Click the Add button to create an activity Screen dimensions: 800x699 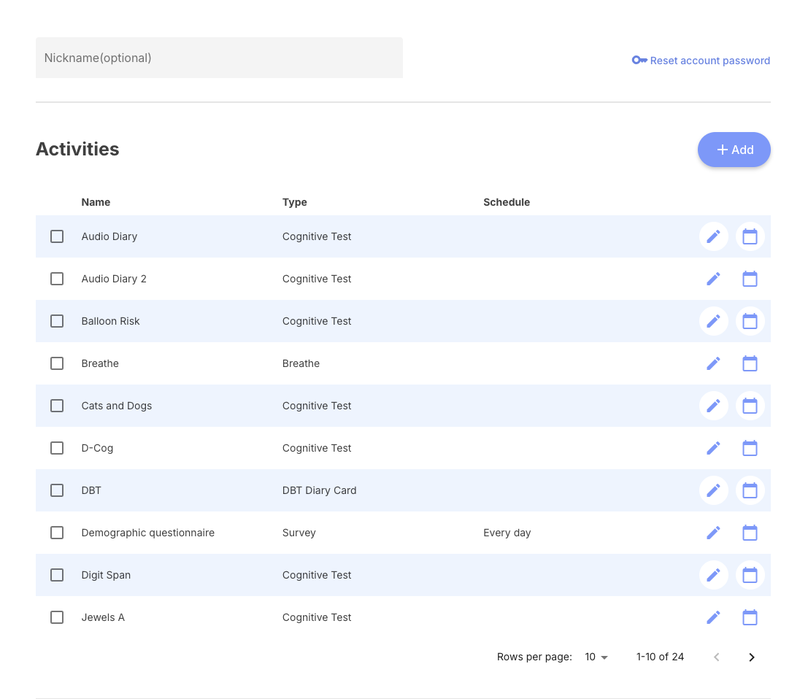[734, 149]
